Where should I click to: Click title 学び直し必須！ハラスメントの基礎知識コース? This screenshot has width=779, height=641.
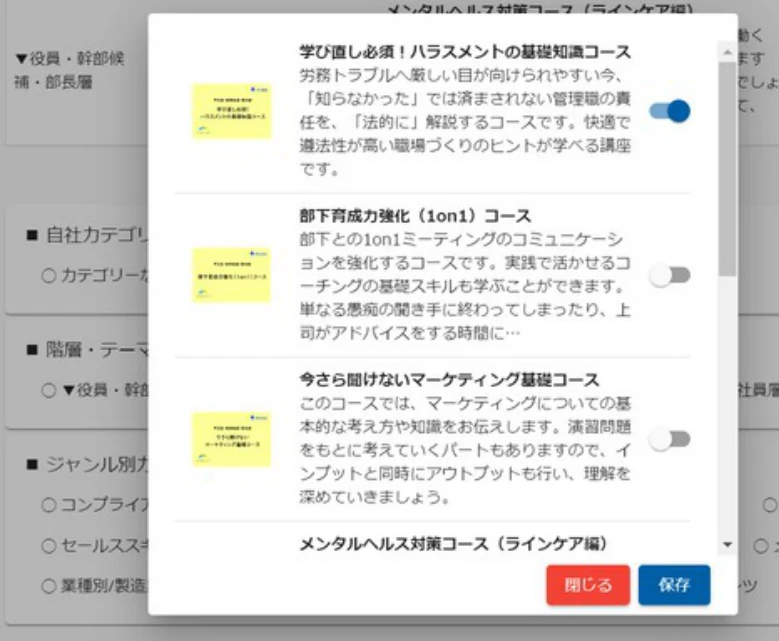465,52
